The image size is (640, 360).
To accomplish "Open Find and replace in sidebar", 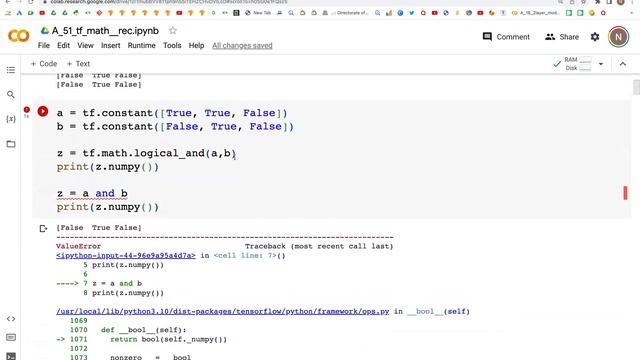I will coord(11,95).
